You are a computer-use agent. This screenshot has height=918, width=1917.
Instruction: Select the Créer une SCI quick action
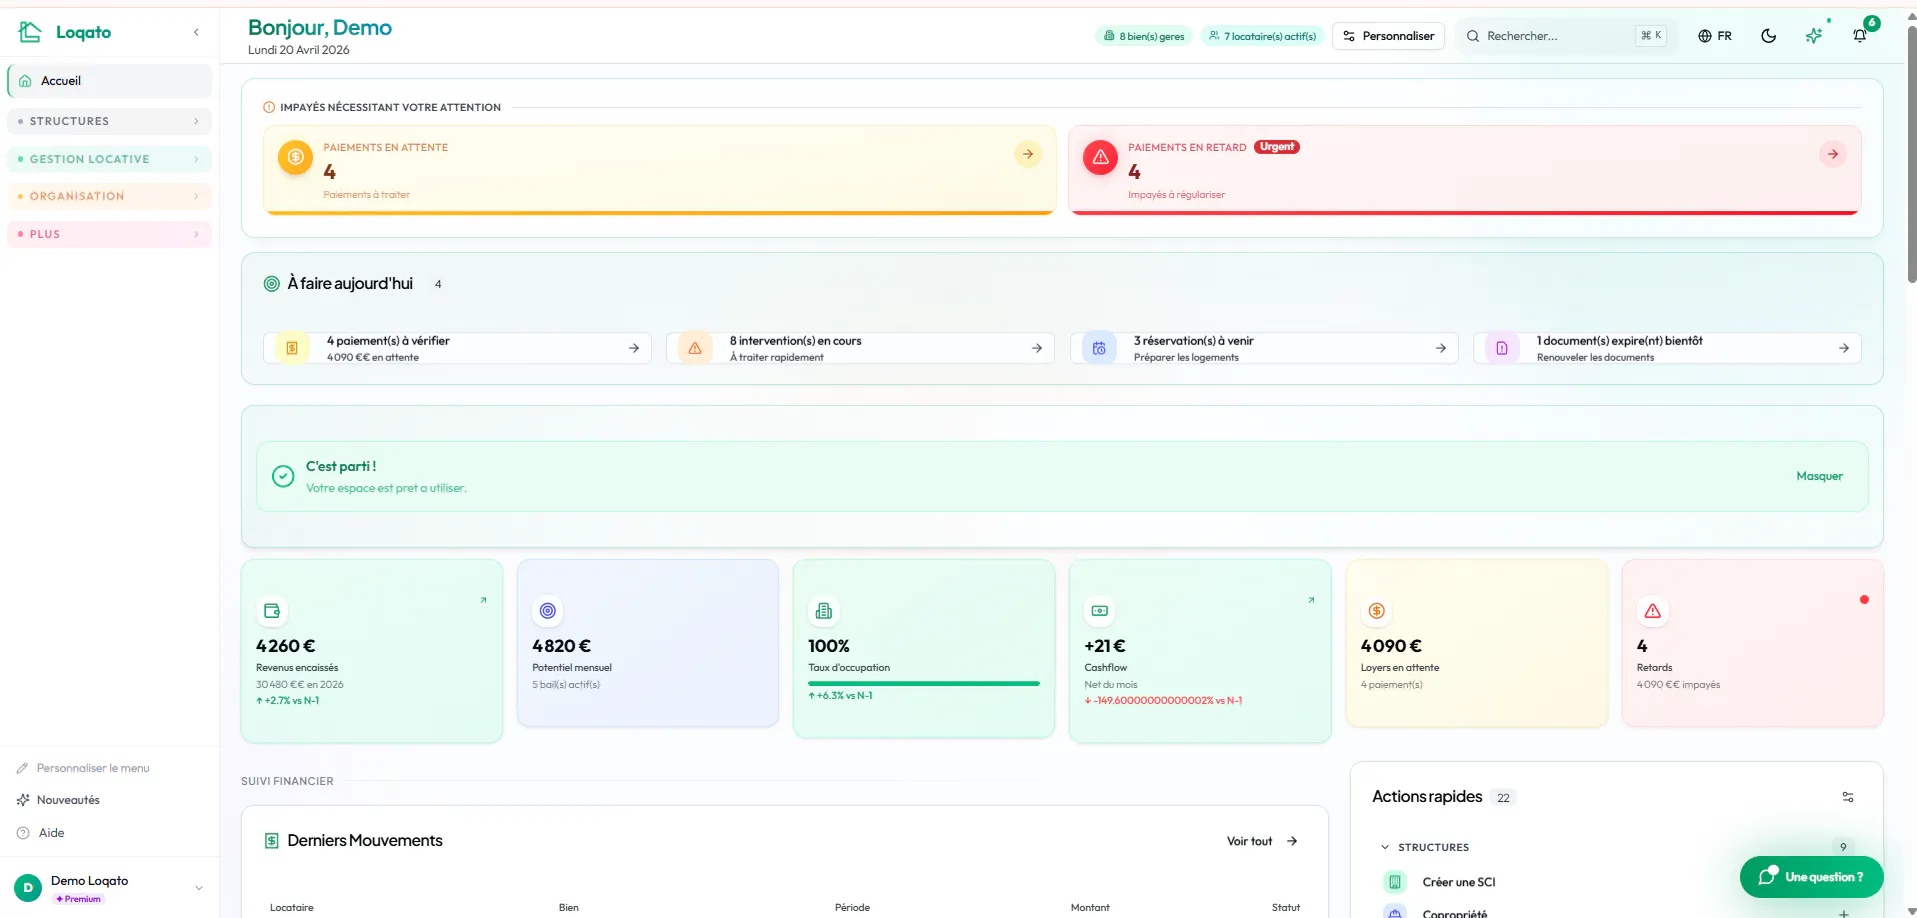[1459, 882]
